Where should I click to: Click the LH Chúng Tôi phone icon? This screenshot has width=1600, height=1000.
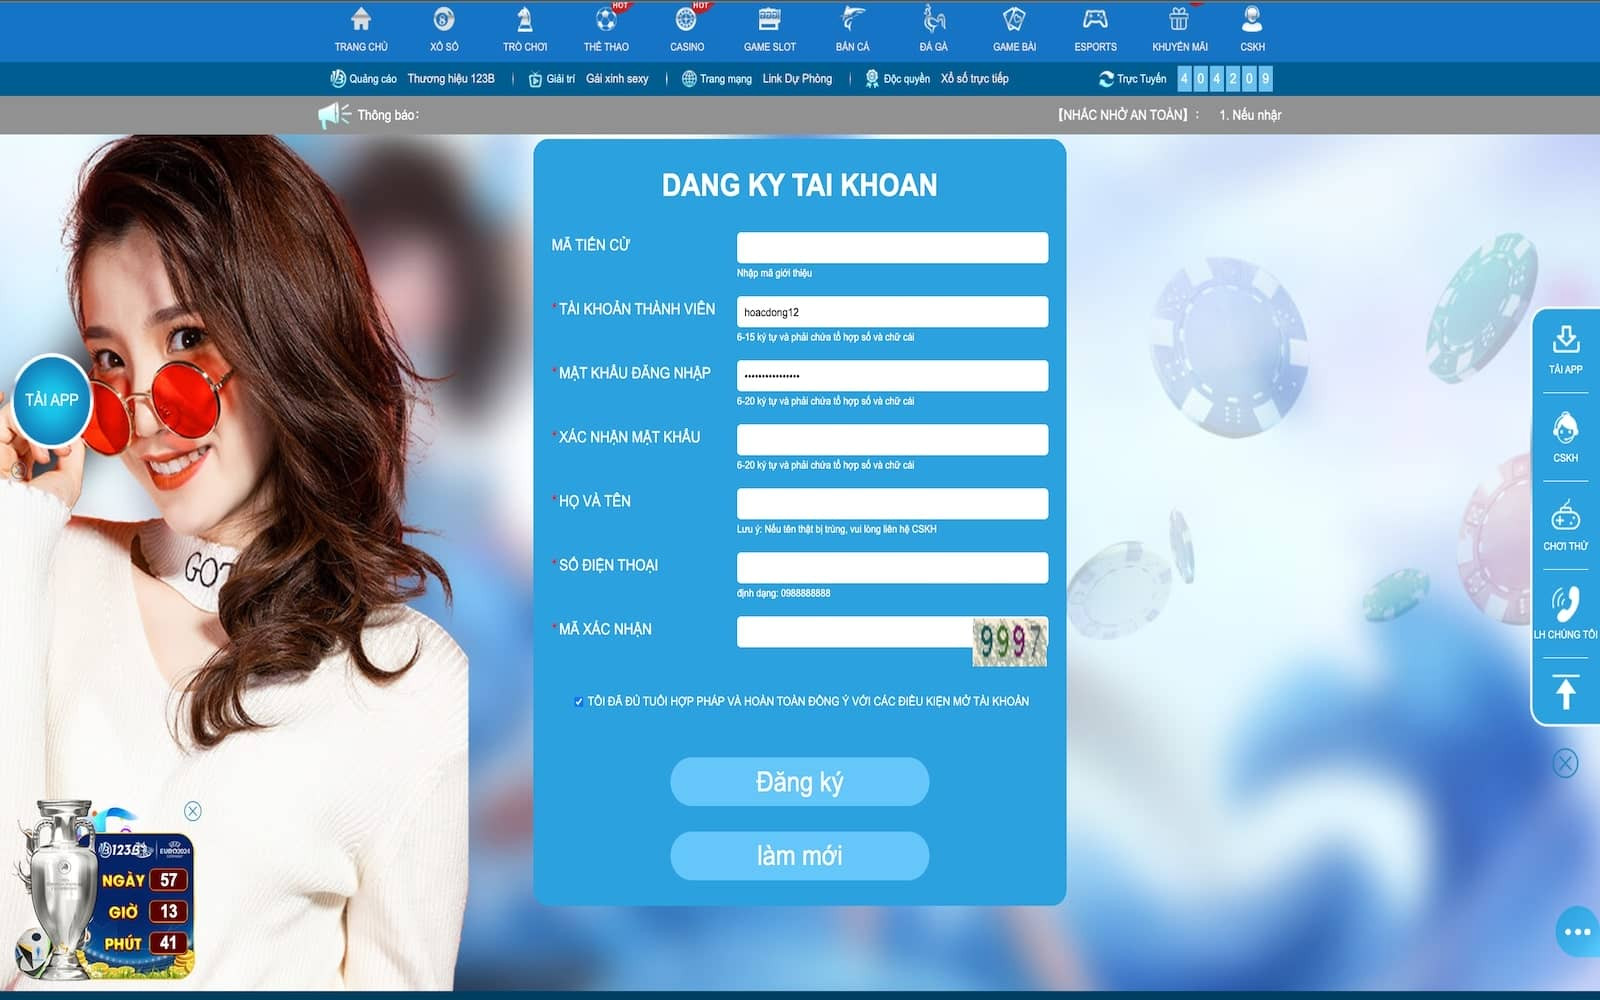pyautogui.click(x=1566, y=604)
